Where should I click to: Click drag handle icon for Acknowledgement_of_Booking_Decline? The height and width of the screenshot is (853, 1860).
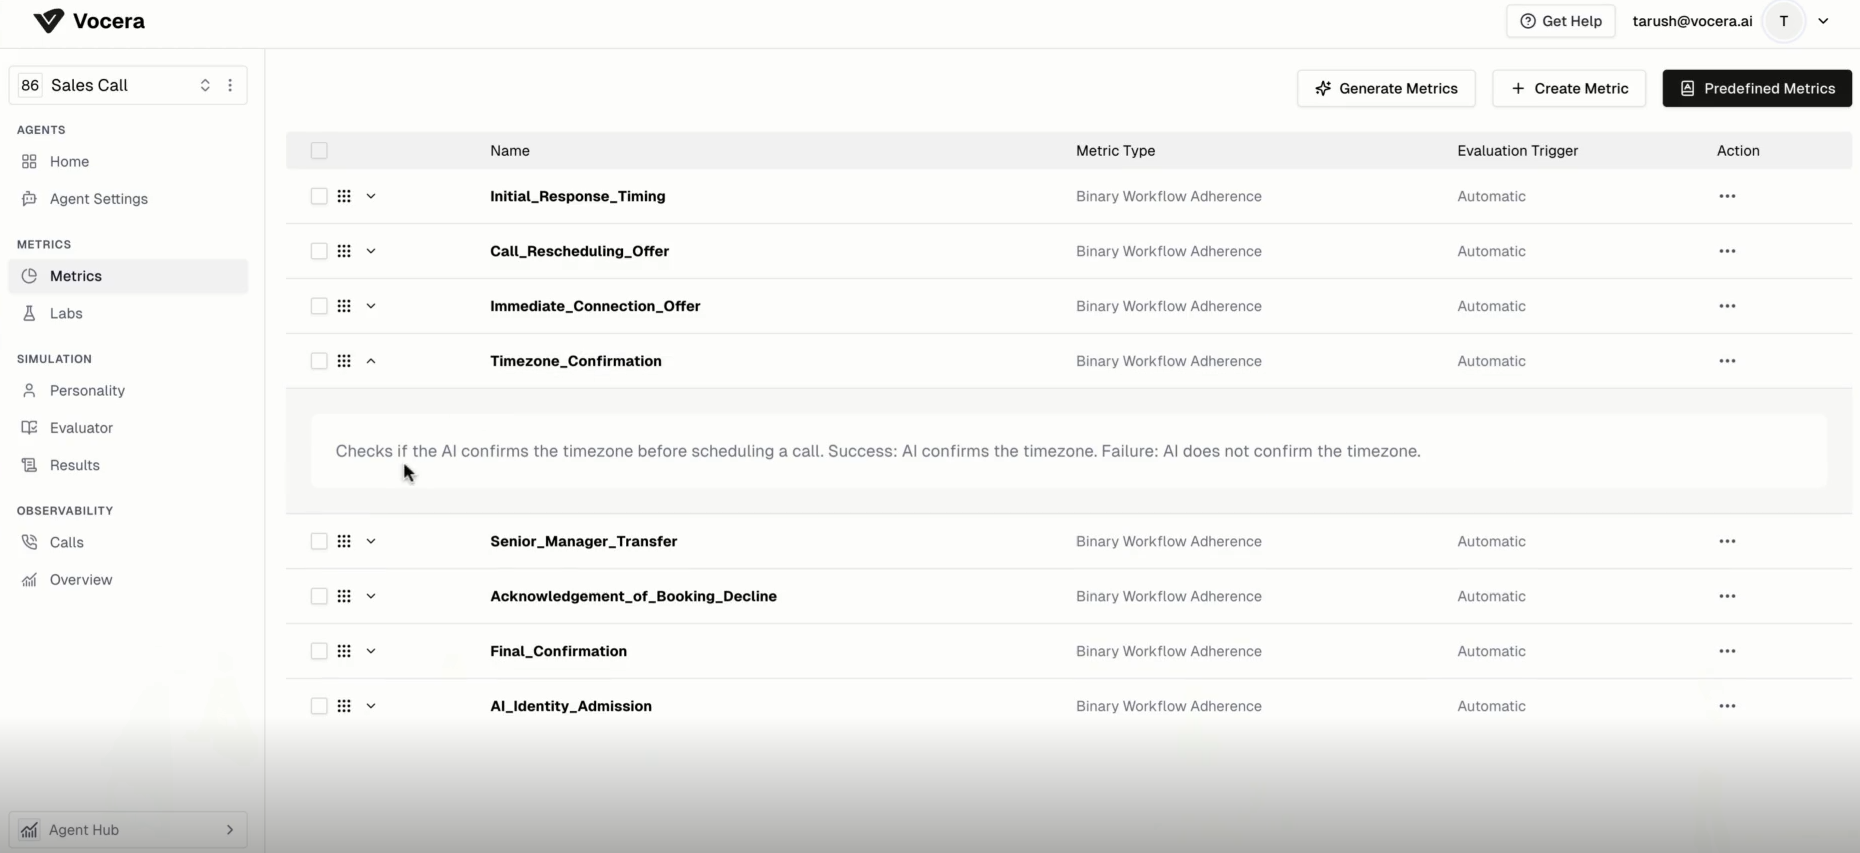(344, 596)
